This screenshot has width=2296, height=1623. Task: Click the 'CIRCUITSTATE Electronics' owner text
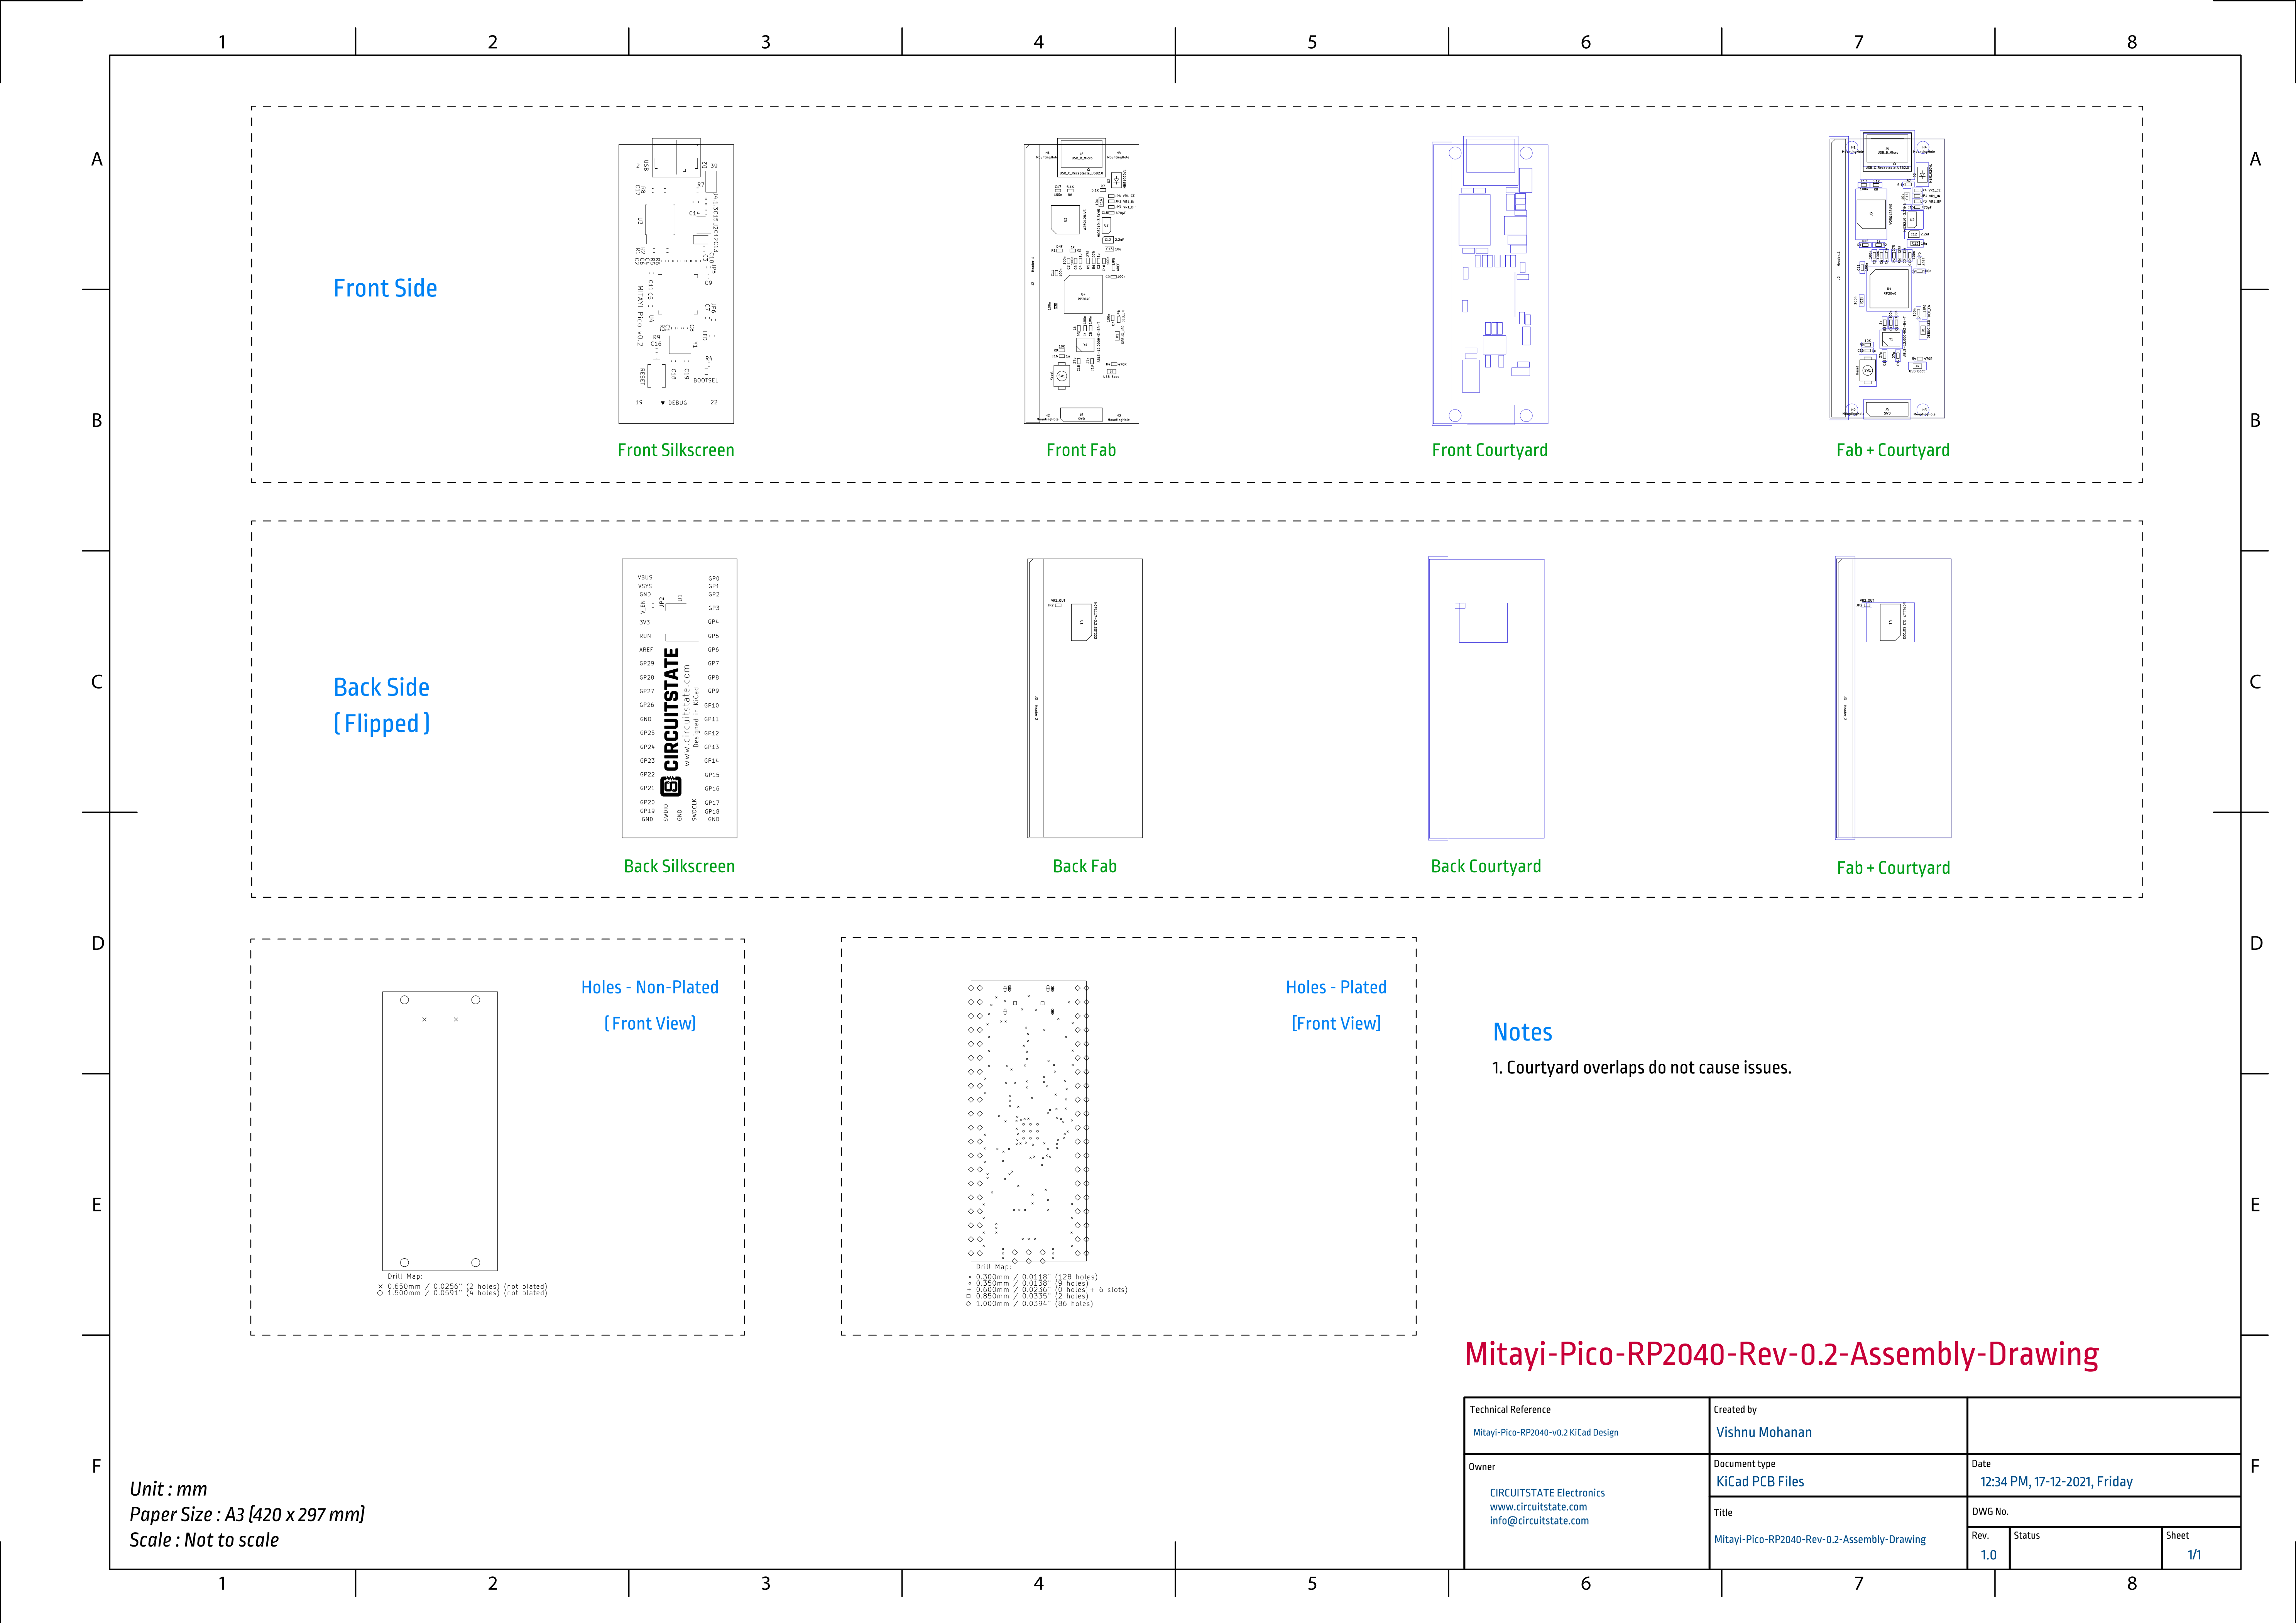[x=1547, y=1493]
